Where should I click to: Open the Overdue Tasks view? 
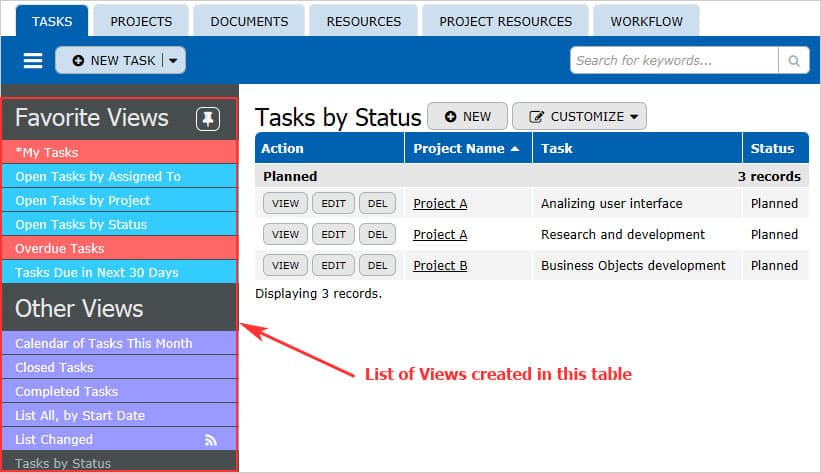(119, 248)
